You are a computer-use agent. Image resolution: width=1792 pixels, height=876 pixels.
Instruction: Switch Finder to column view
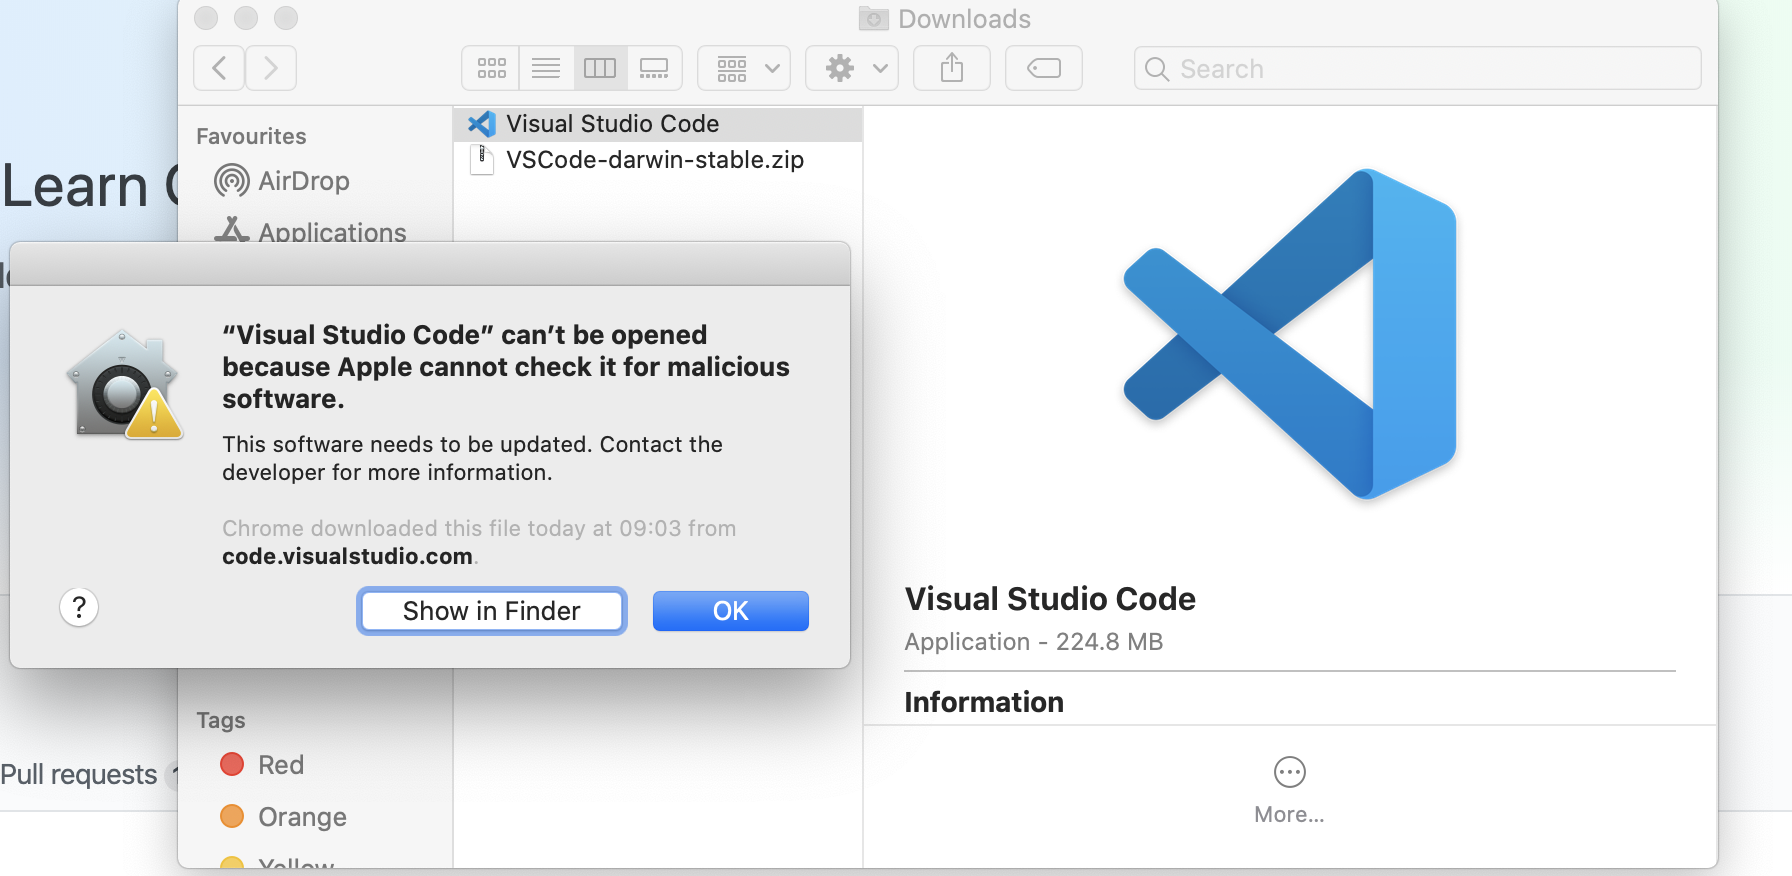tap(600, 68)
